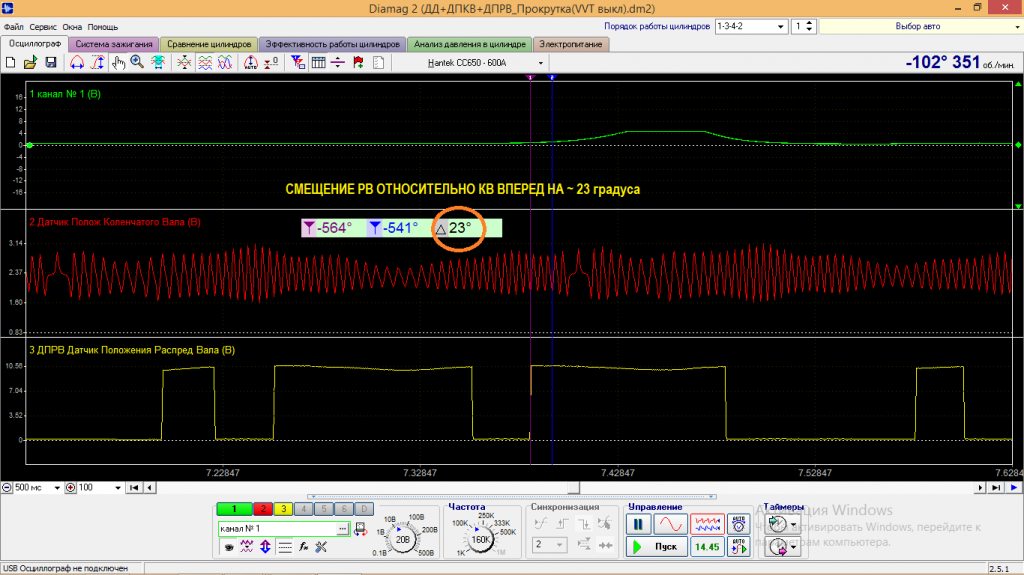This screenshot has height=575, width=1024.
Task: Click the AUTO scale arc icon in toolbar
Action: pyautogui.click(x=250, y=63)
